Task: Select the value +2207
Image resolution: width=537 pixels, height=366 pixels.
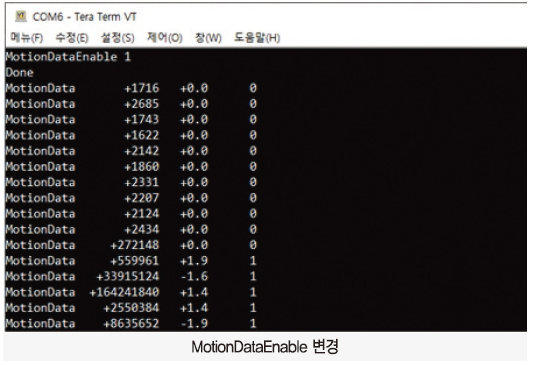Action: 141,198
